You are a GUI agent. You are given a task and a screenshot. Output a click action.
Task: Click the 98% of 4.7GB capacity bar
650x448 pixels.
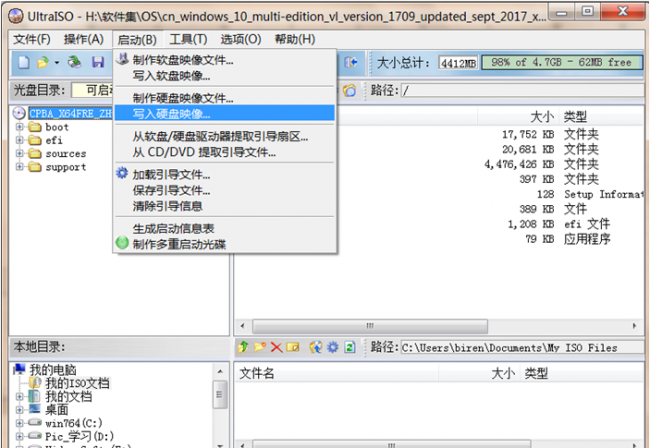click(562, 63)
